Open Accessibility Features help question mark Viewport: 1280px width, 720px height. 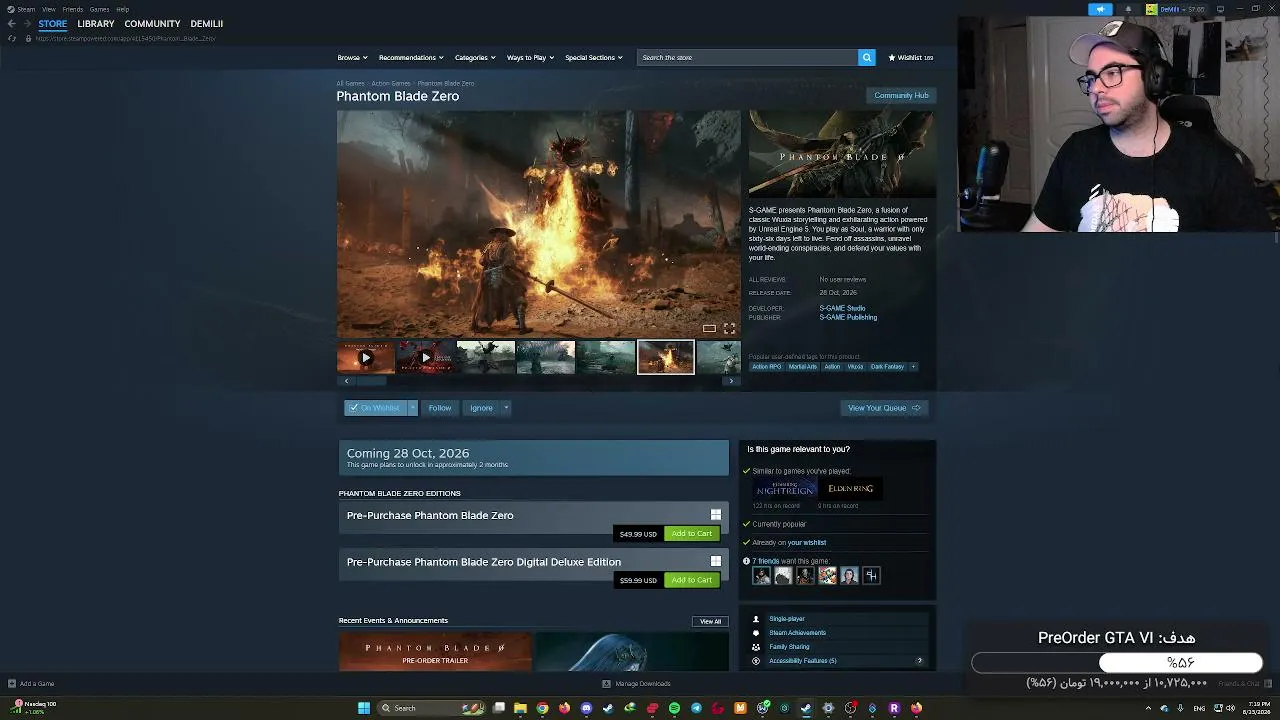coord(920,661)
